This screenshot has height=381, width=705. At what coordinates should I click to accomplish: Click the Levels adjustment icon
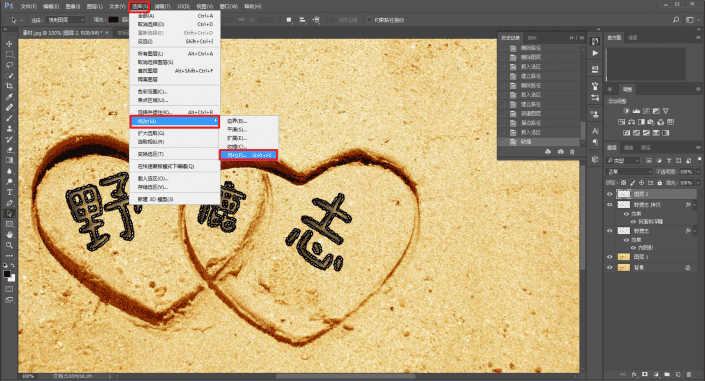(636, 111)
